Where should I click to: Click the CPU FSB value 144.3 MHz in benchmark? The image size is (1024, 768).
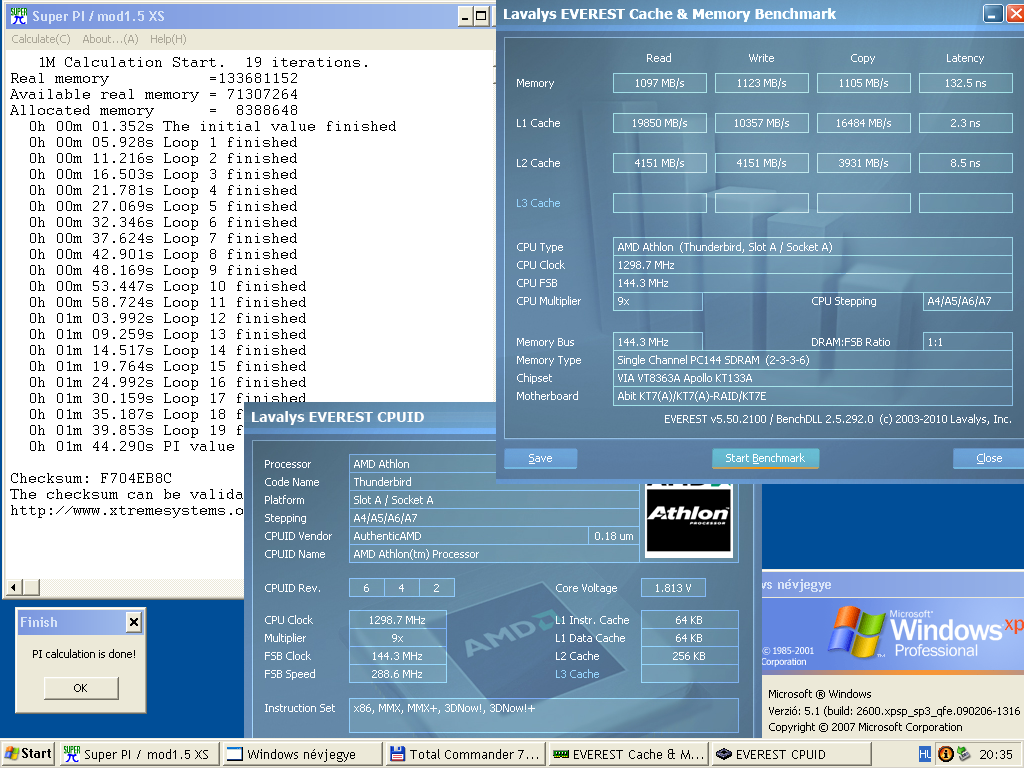coord(812,283)
